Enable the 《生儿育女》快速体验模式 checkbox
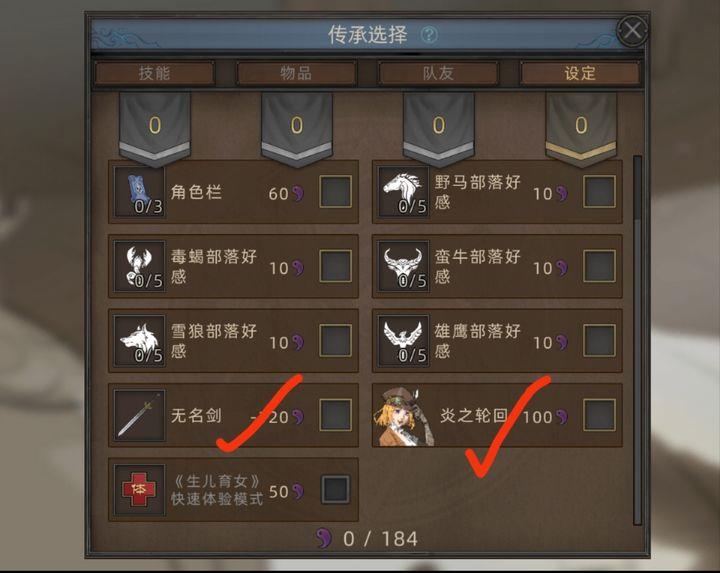The image size is (720, 573). (336, 489)
